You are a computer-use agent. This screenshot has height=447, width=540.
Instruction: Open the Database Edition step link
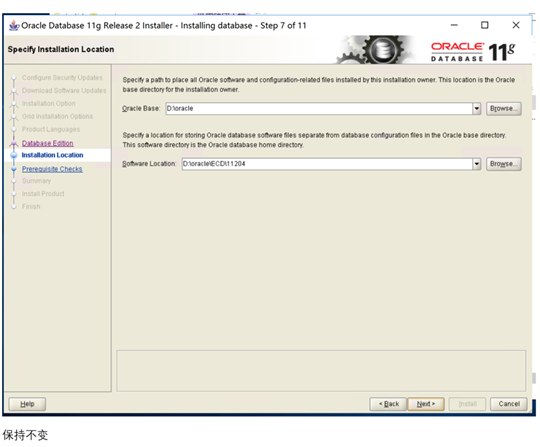[x=48, y=143]
